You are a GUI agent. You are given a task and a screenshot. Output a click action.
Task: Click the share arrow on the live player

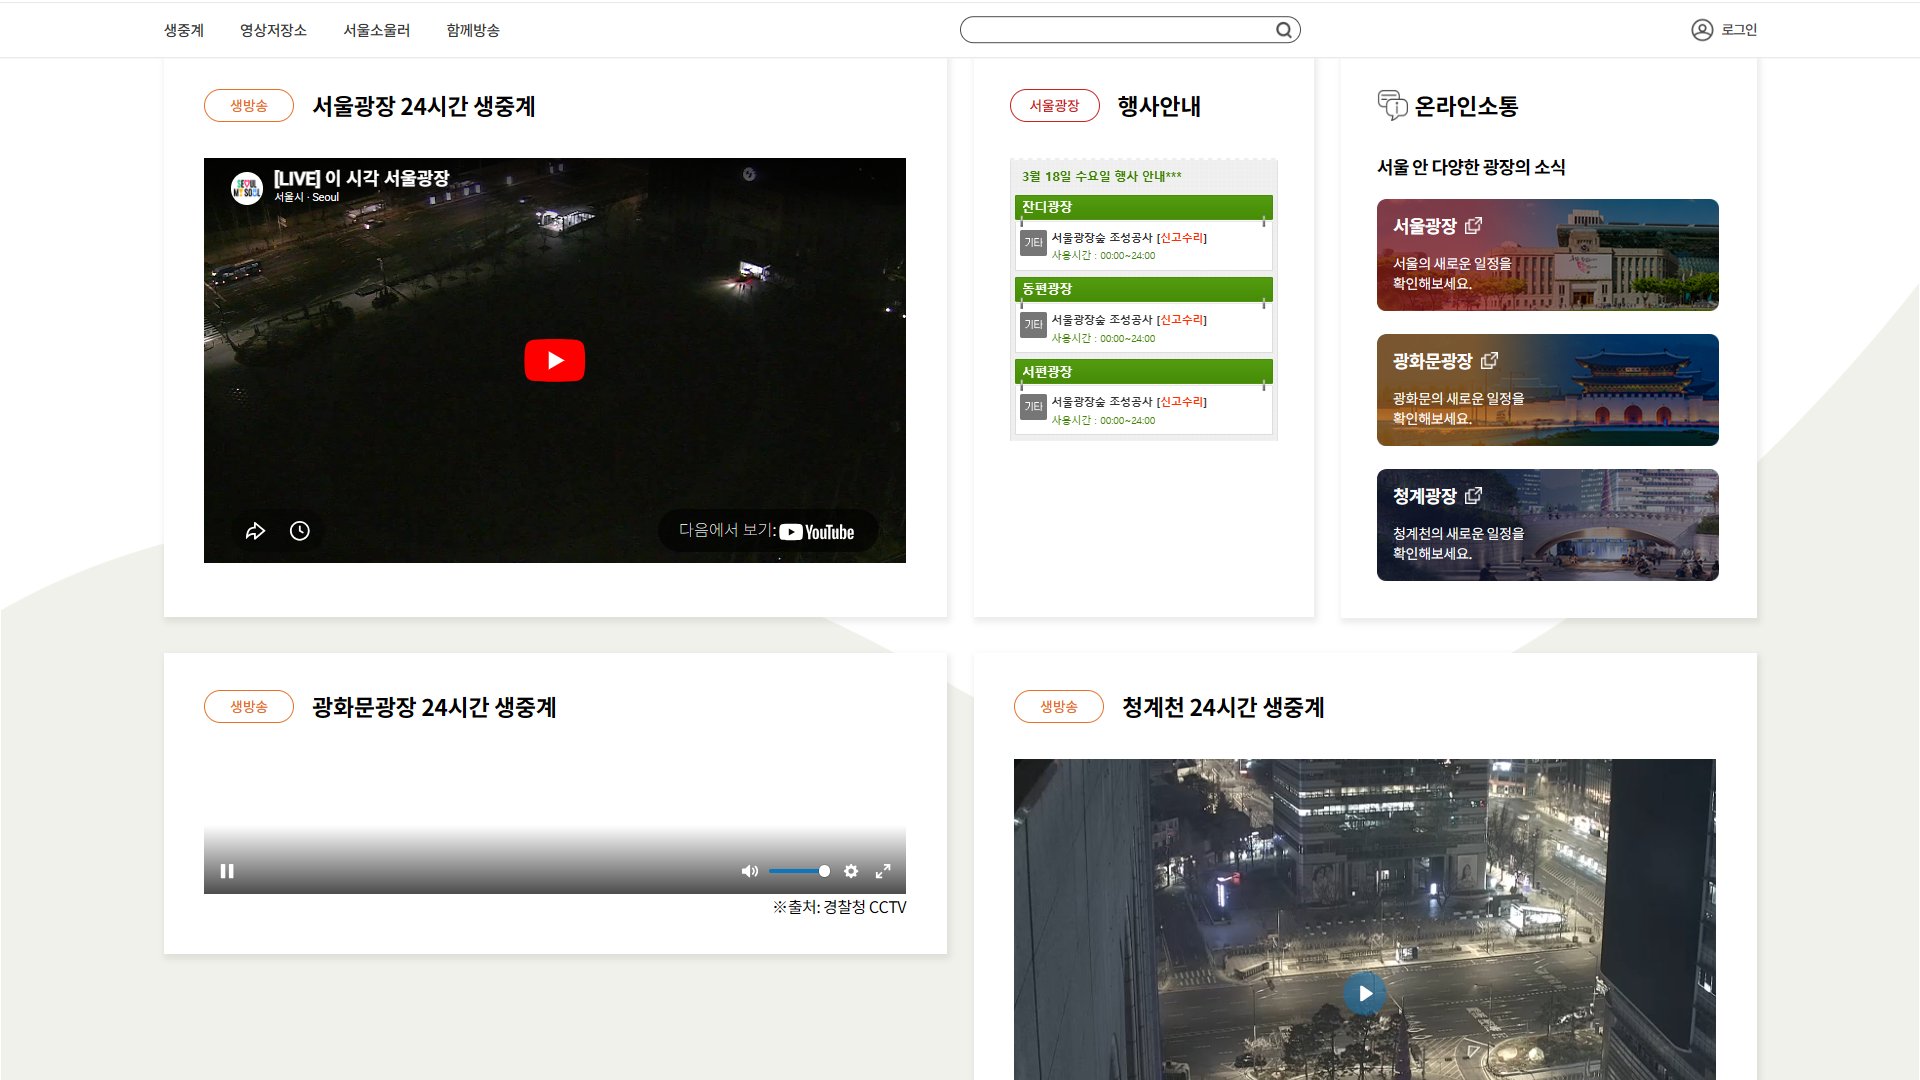[x=257, y=531]
